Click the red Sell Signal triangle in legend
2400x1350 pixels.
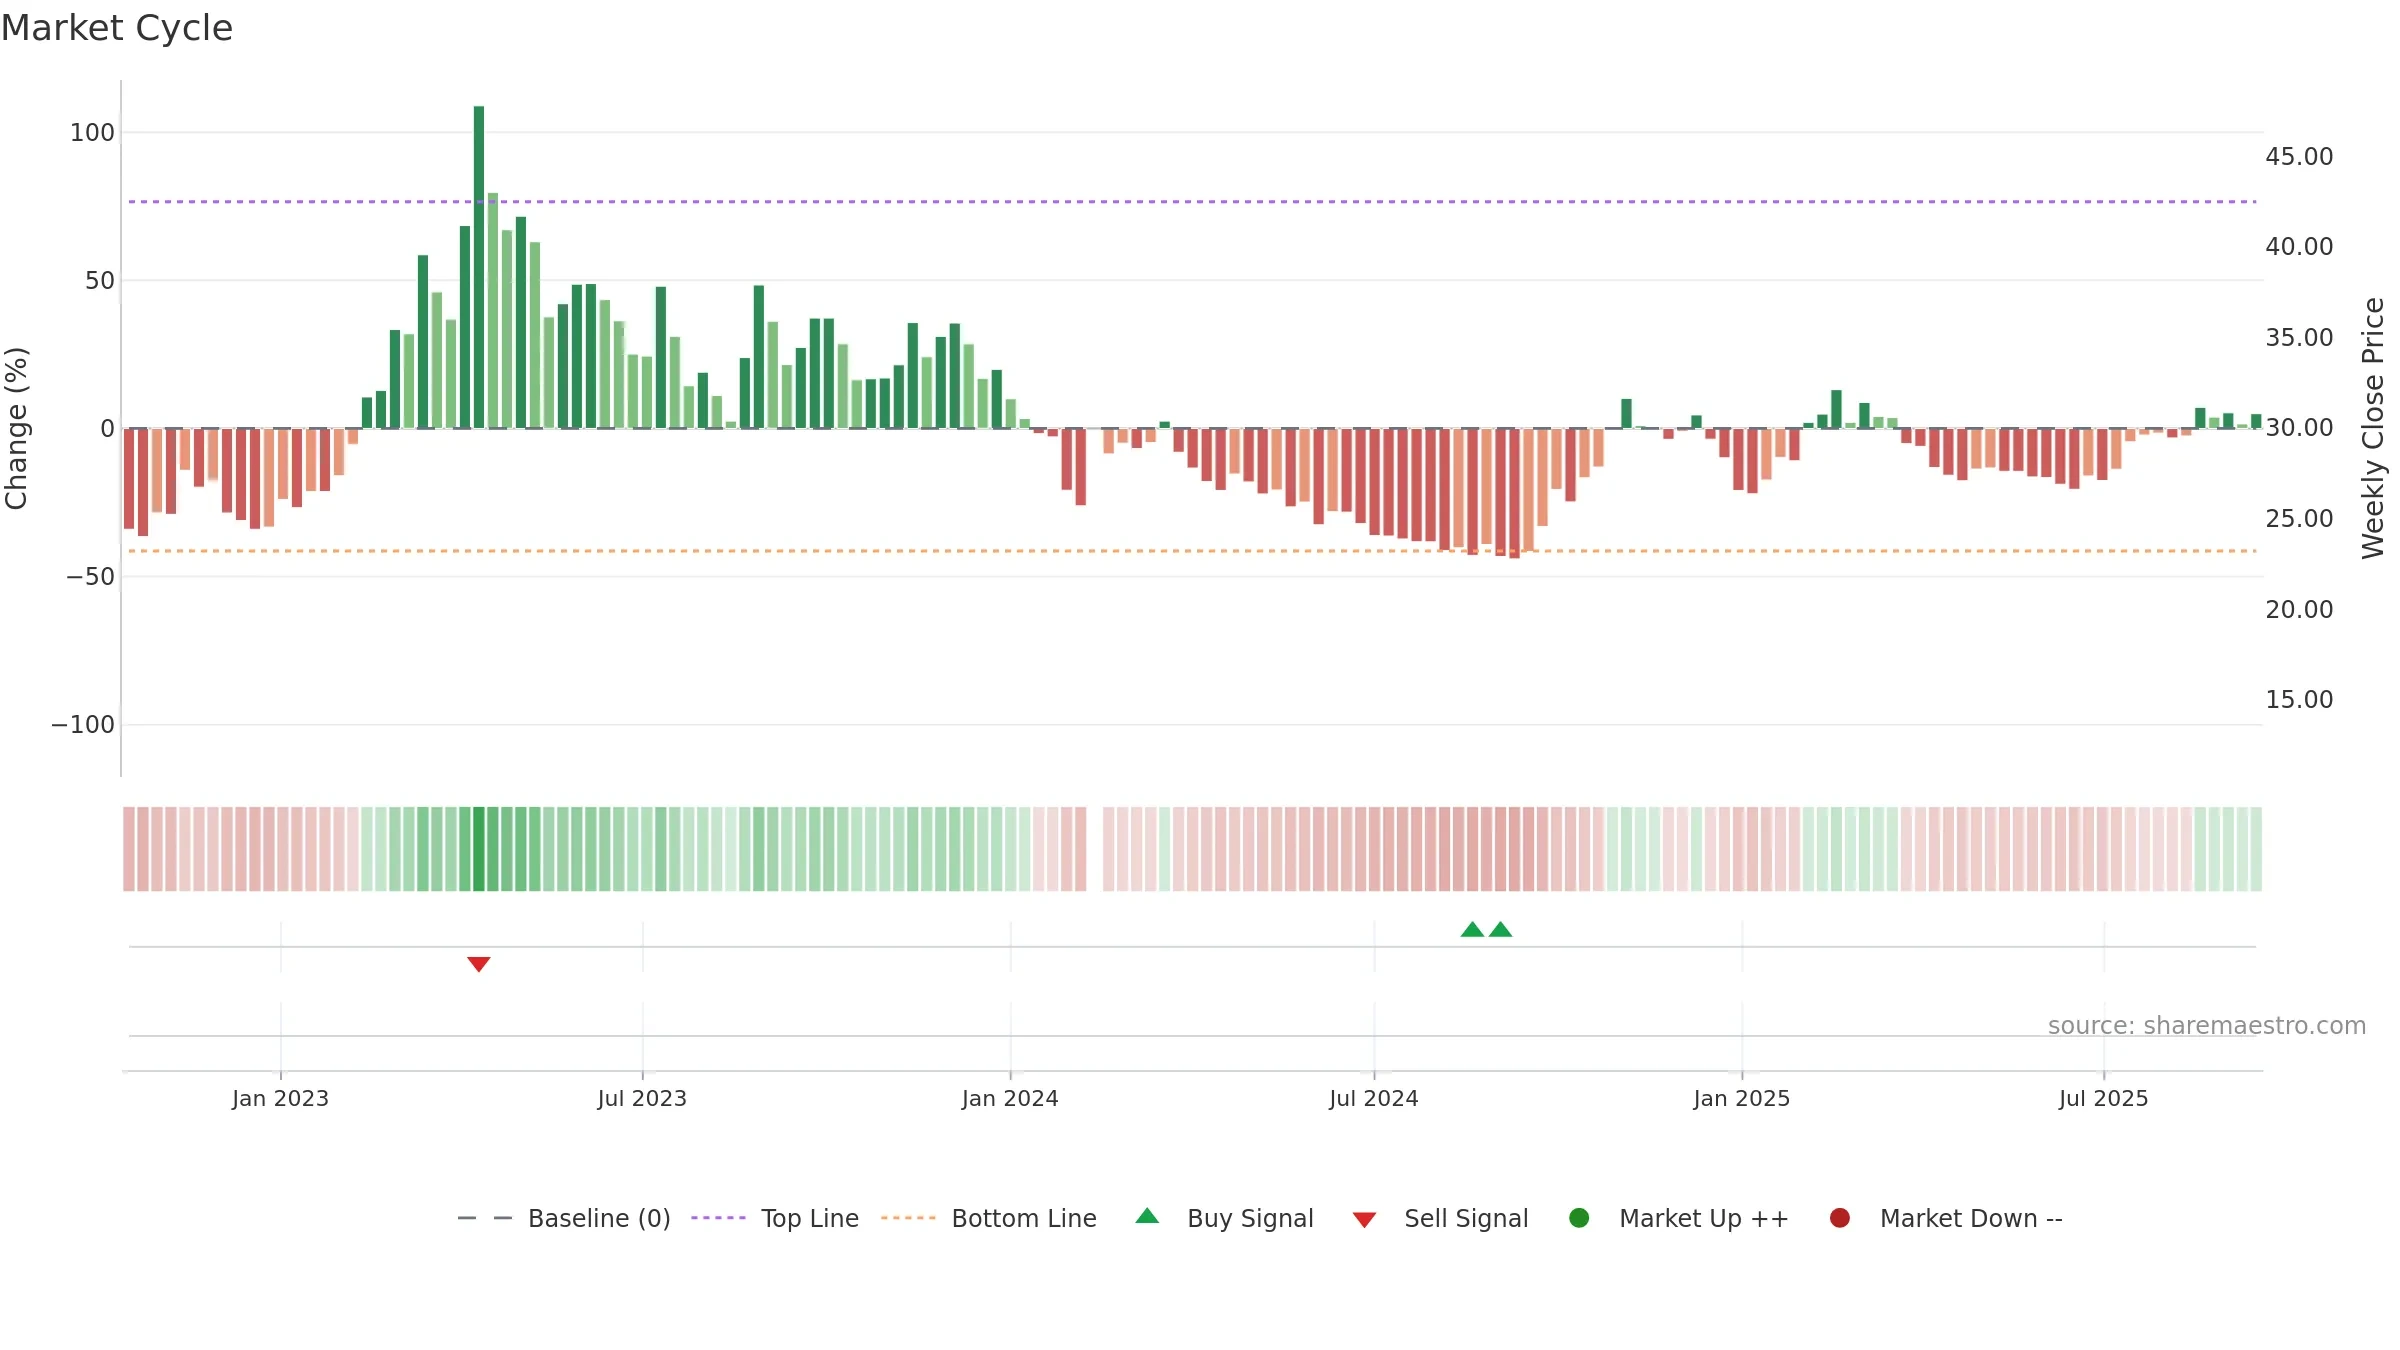(1364, 1220)
